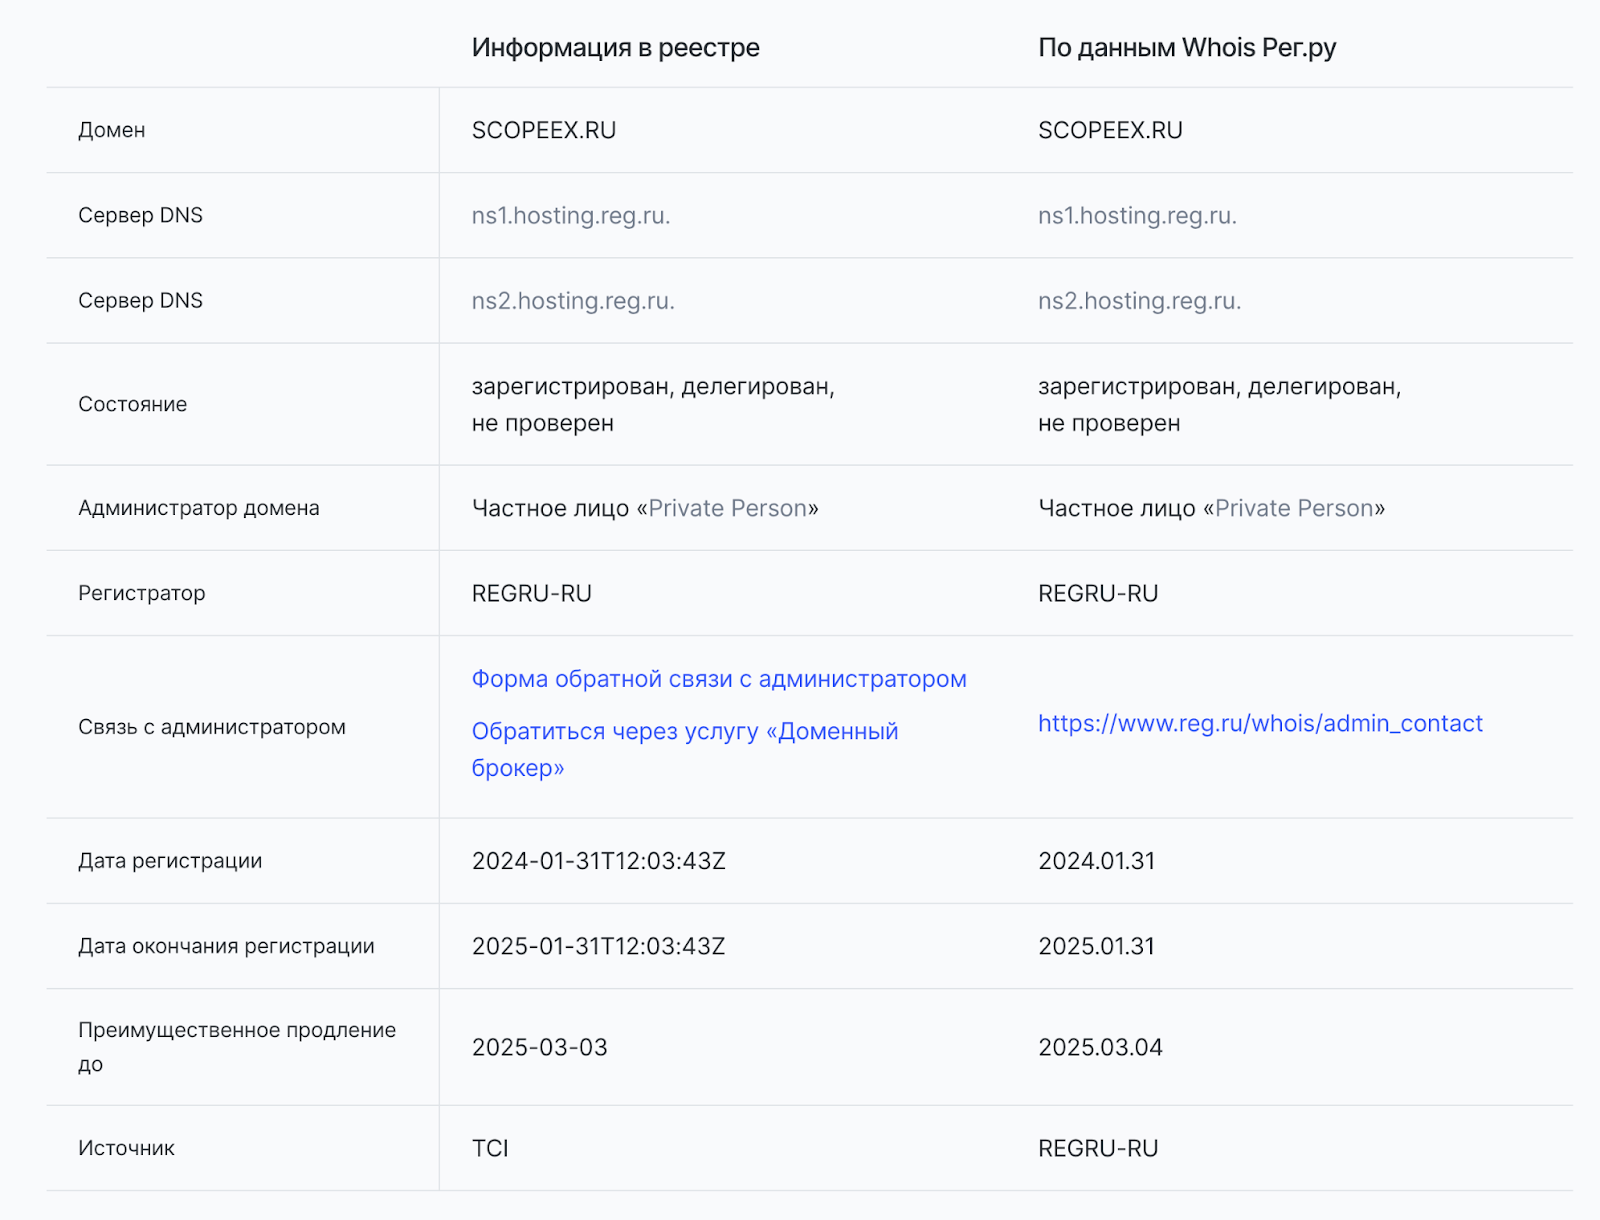Click the Whois Рег.ру domain status text
1600x1220 pixels.
coord(1219,404)
